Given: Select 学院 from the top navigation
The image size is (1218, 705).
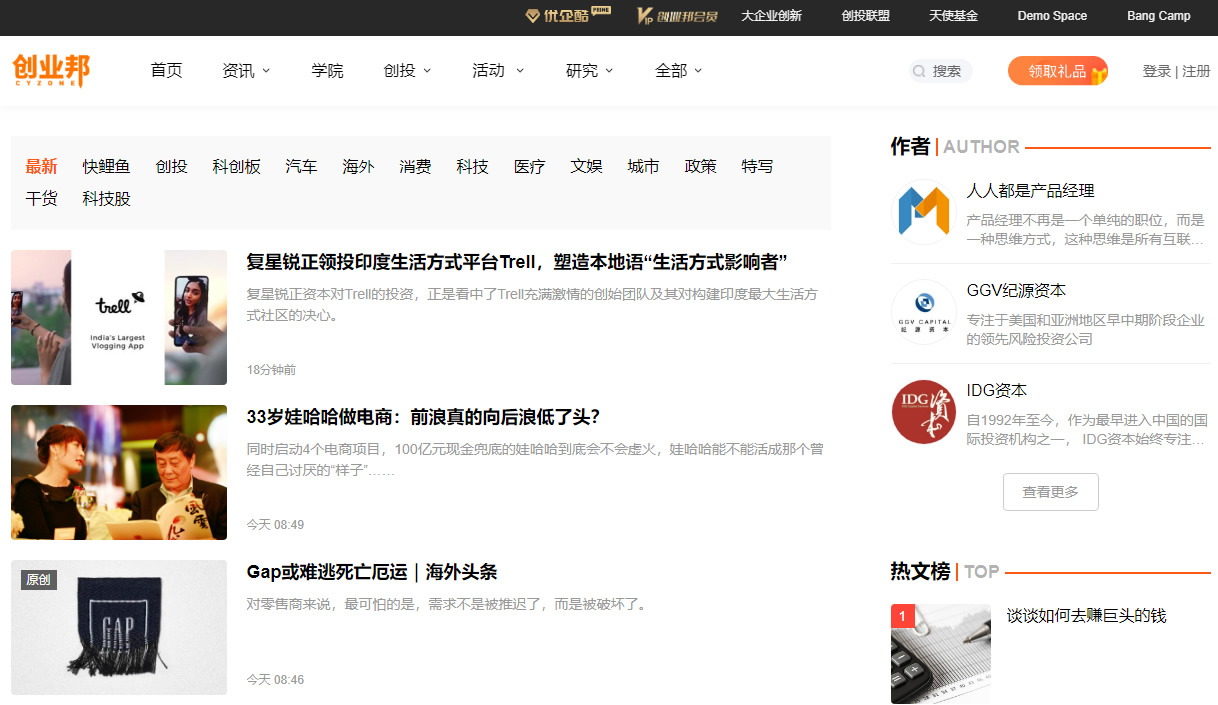Looking at the screenshot, I should [327, 71].
